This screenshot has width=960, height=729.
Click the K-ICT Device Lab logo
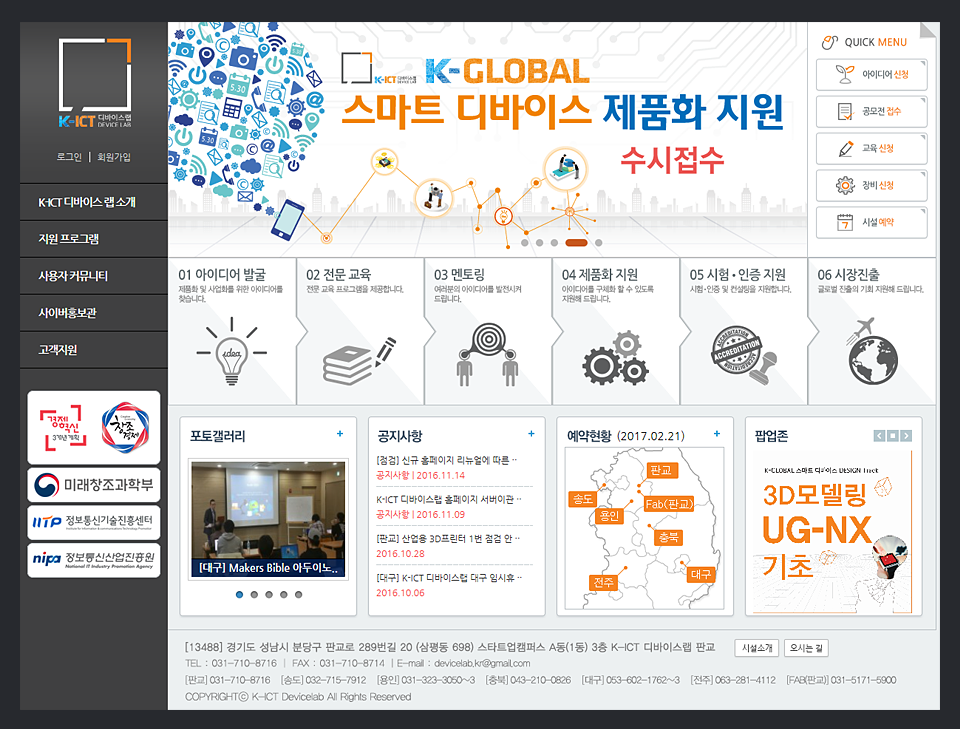pyautogui.click(x=95, y=83)
